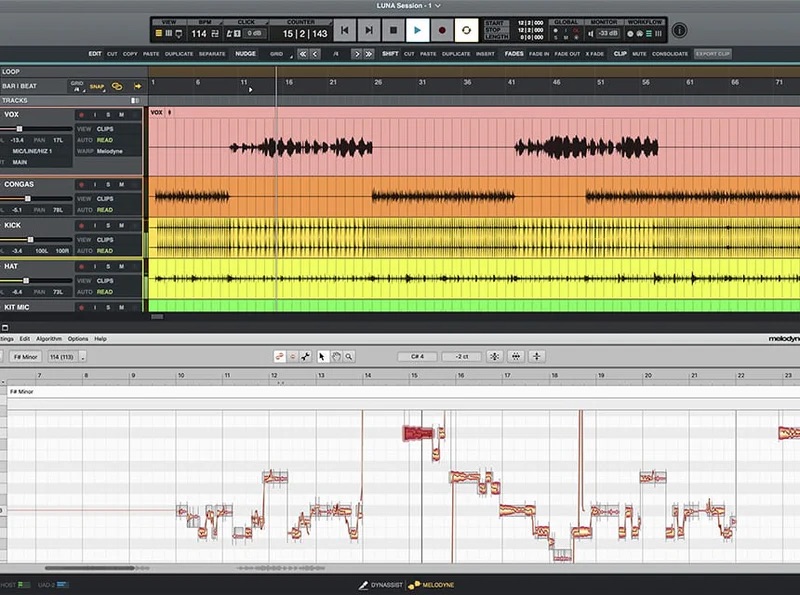The width and height of the screenshot is (800, 595).
Task: Record-arm the VOX track
Action: point(82,115)
